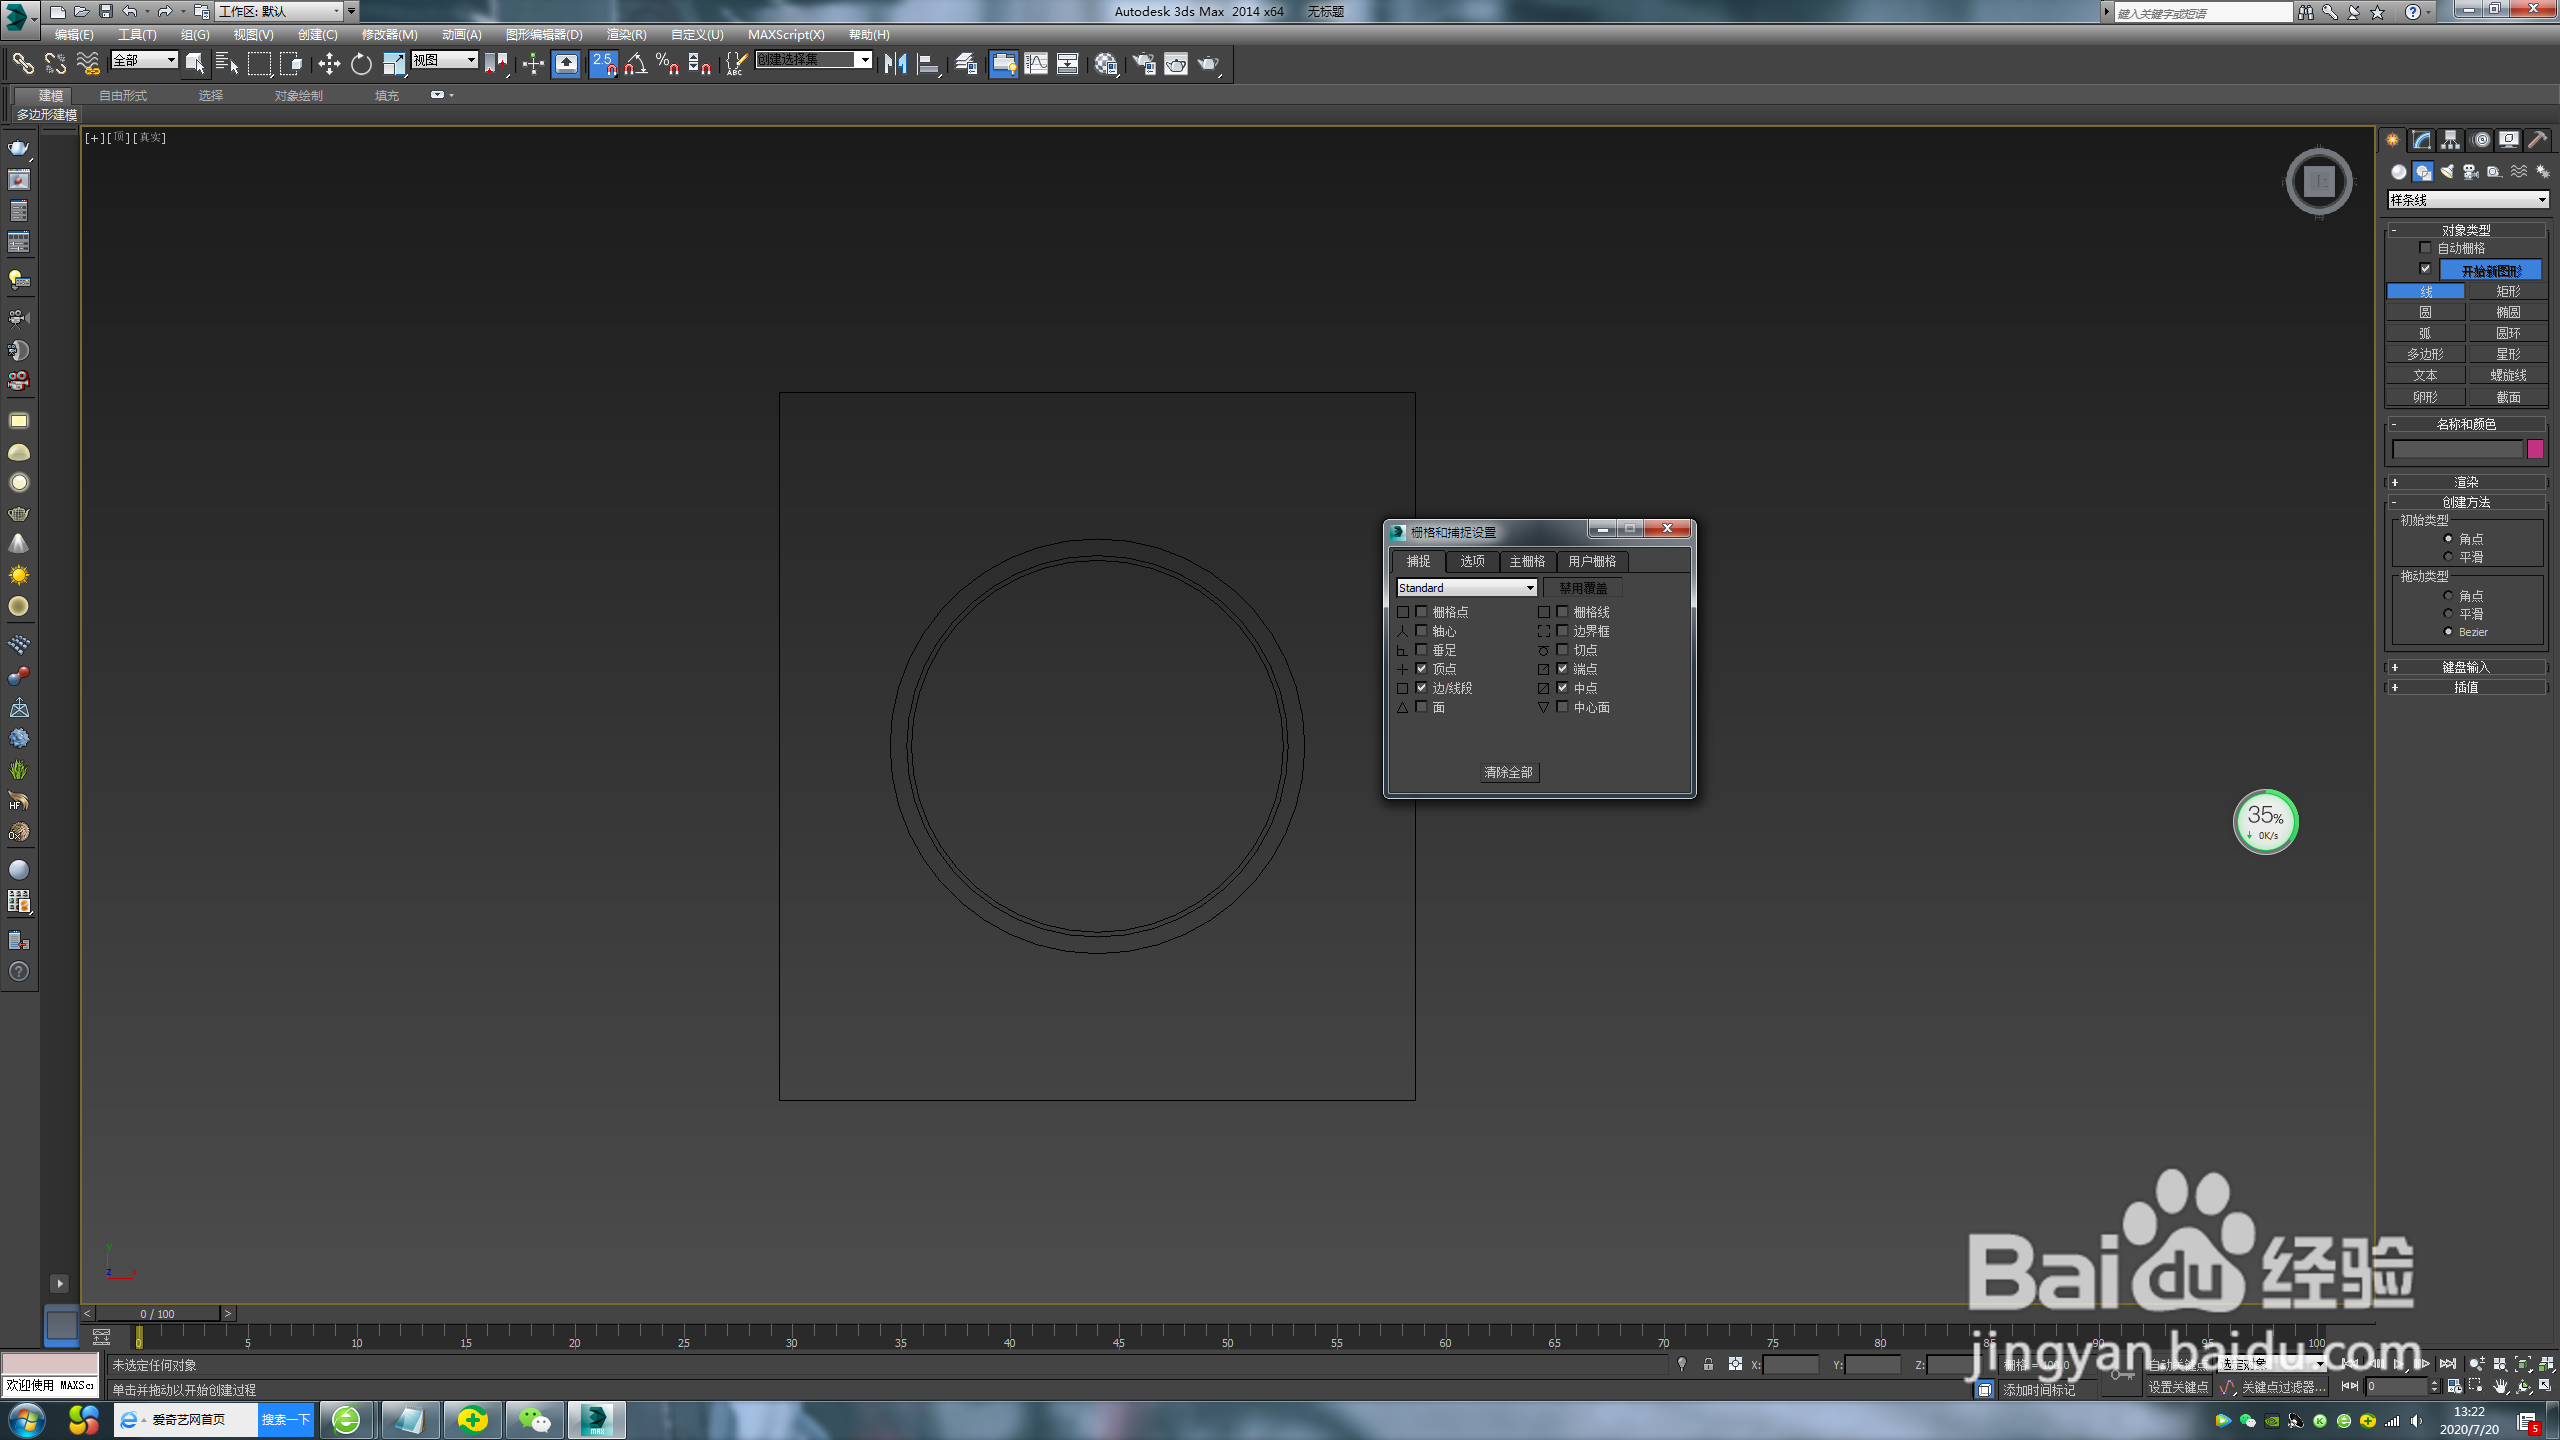2560x1440 pixels.
Task: Click the Select and Move tool
Action: coord(329,64)
